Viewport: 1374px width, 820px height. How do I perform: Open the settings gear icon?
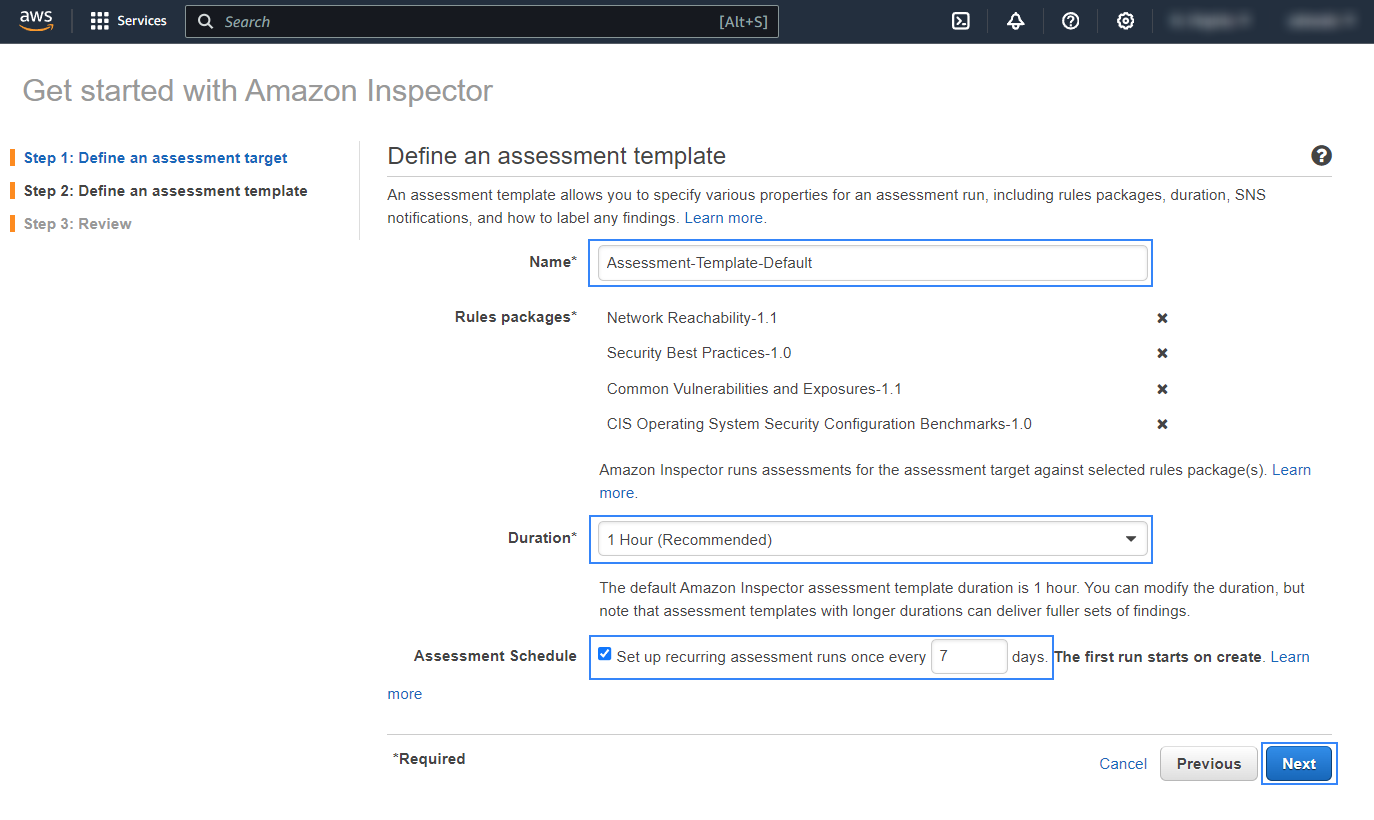[1125, 21]
